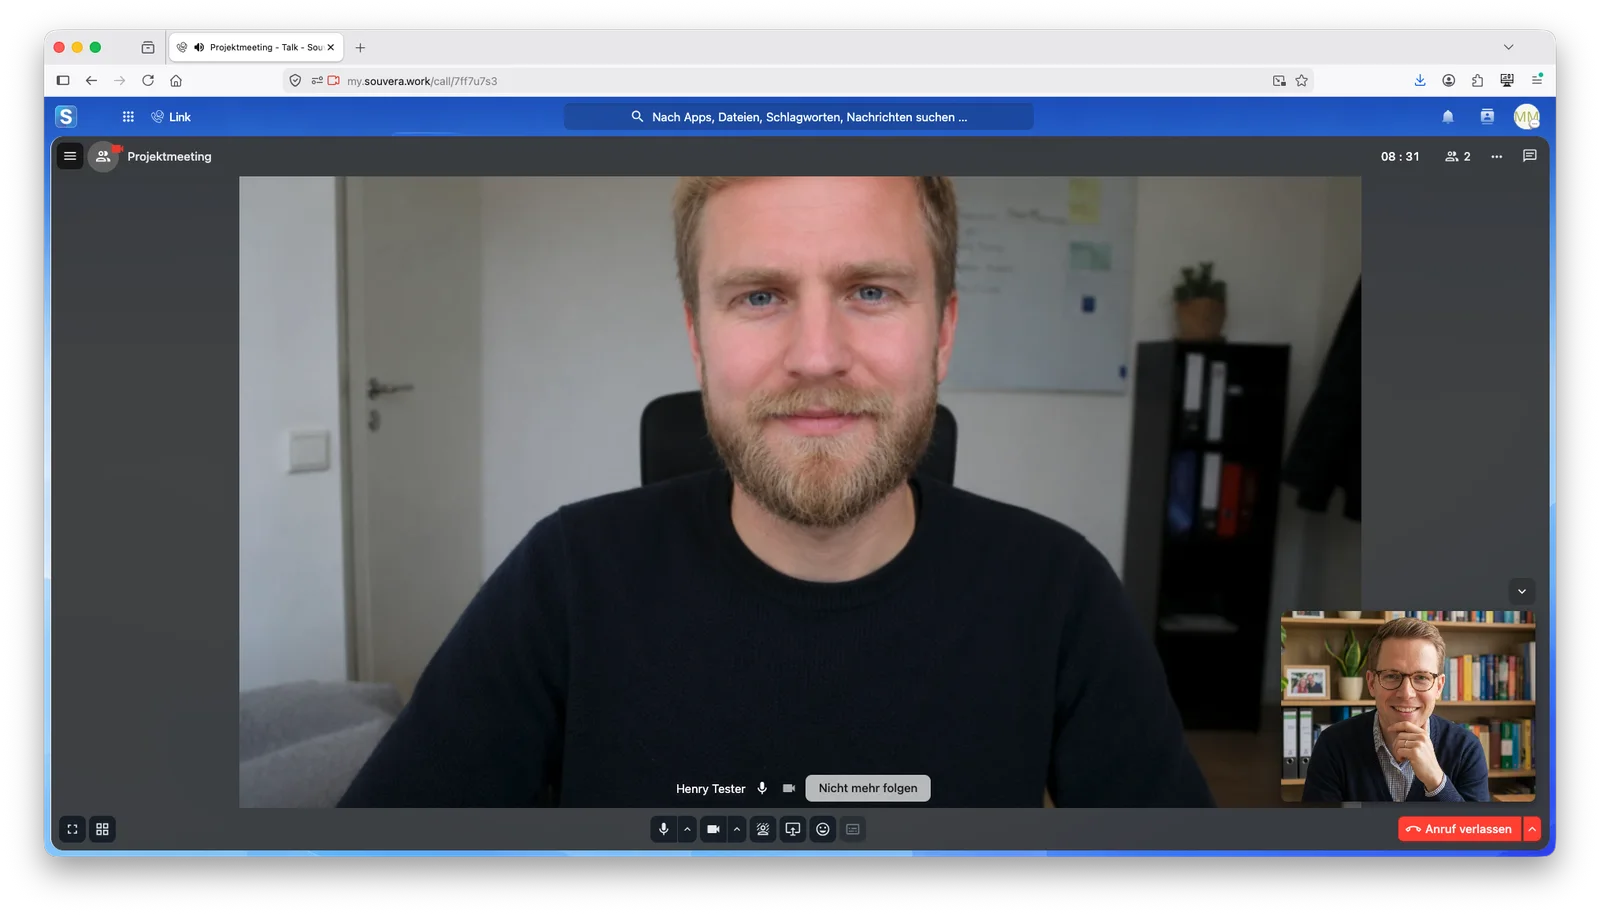Screen dimensions: 1600x915
Task: Expand the Anruf verlassen options arrow
Action: click(x=1532, y=829)
